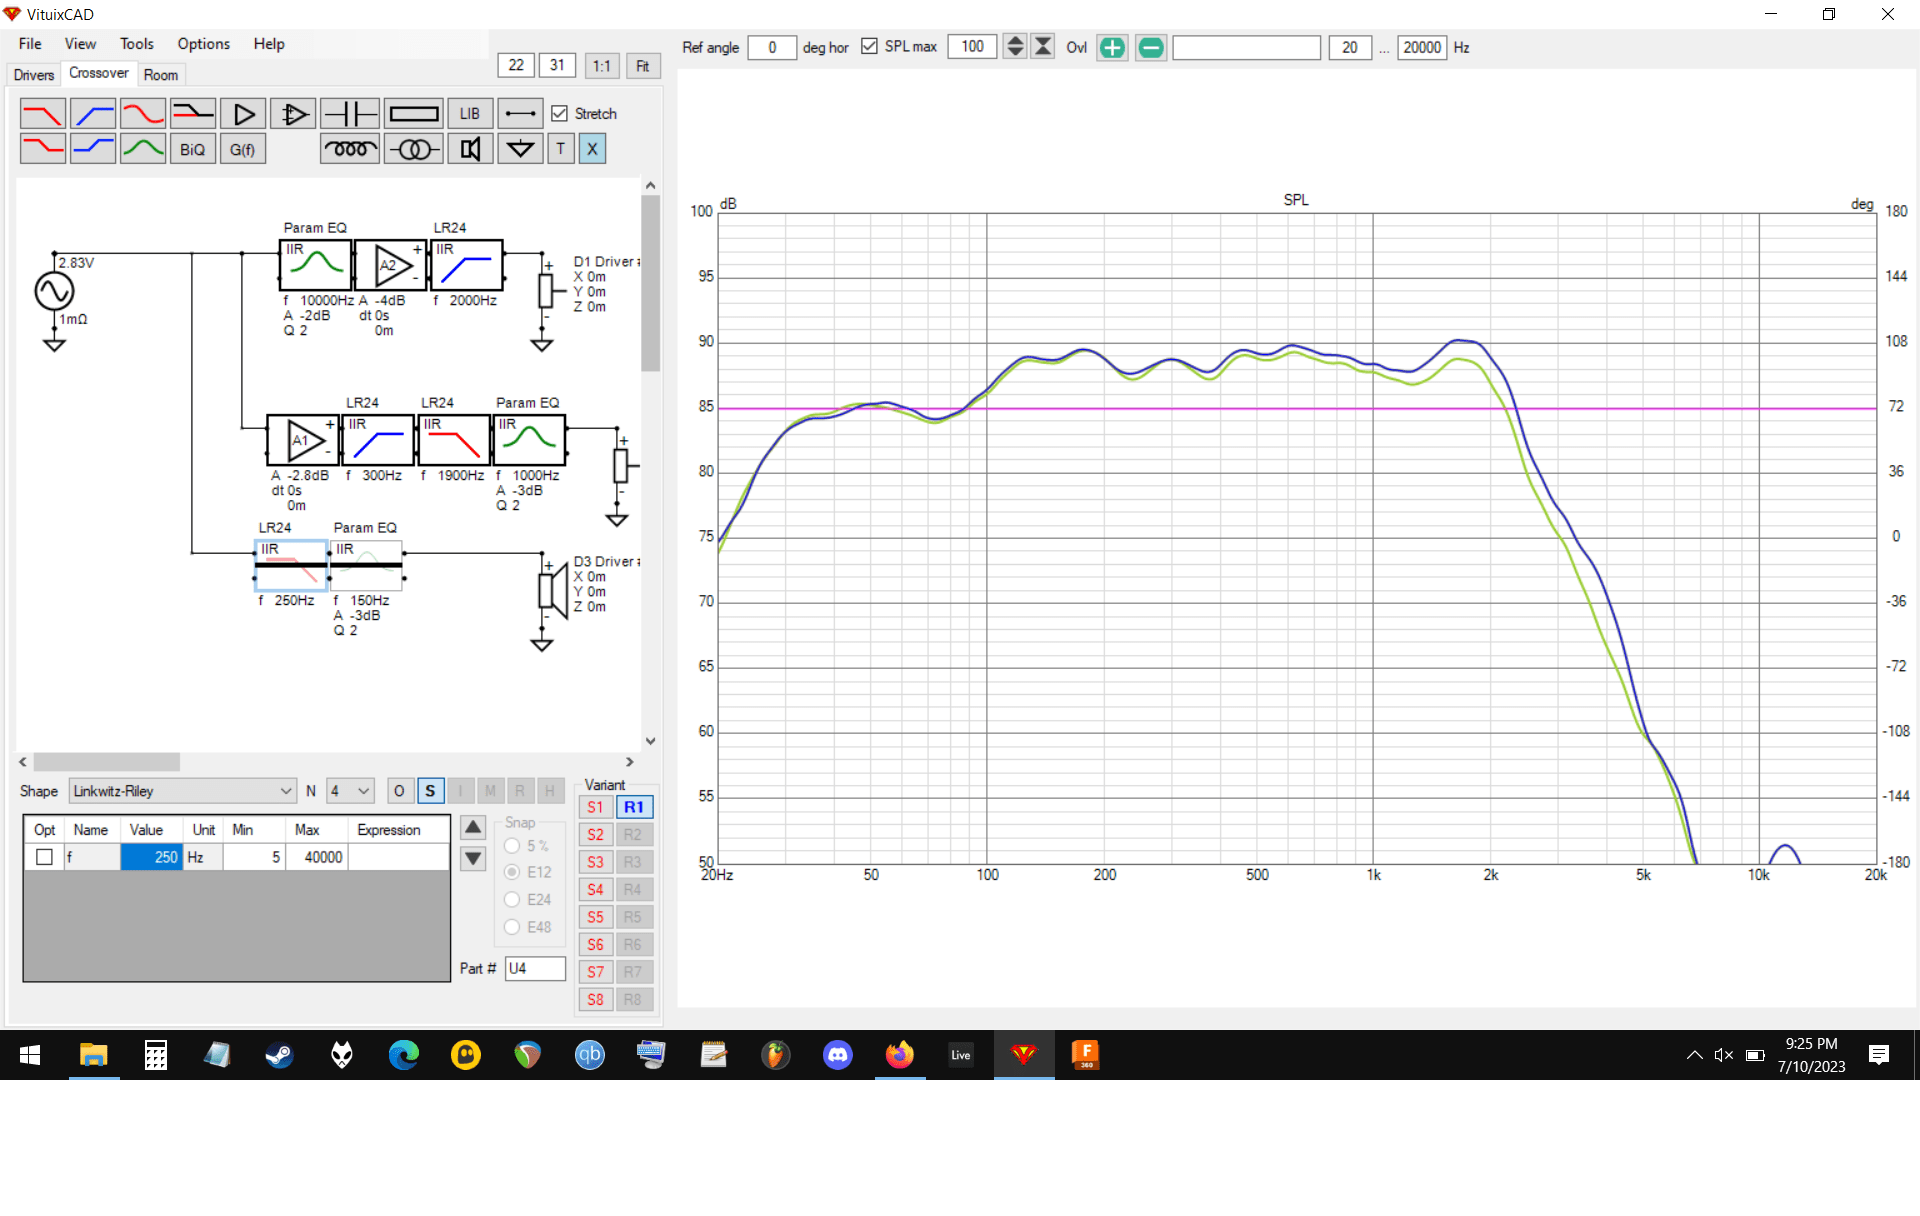
Task: Toggle the O shape mode button
Action: (399, 791)
